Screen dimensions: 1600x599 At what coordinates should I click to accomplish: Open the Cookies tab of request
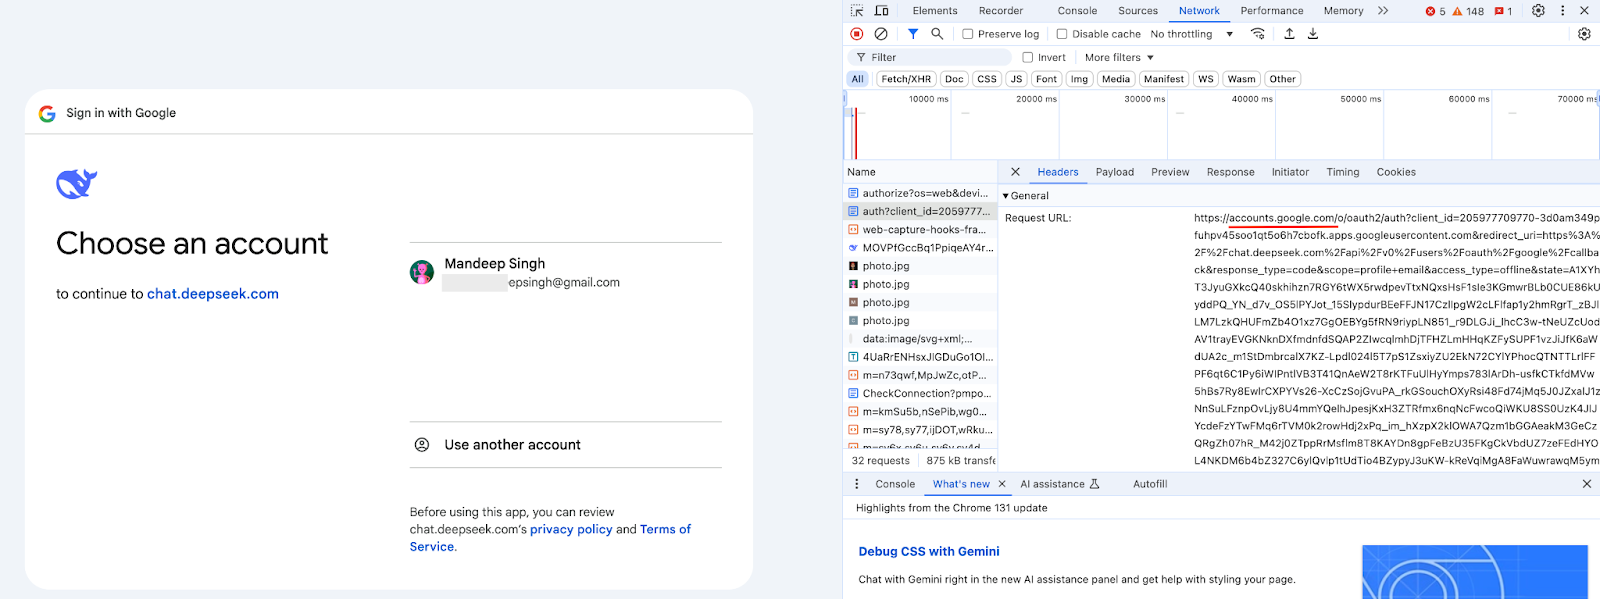coord(1396,172)
